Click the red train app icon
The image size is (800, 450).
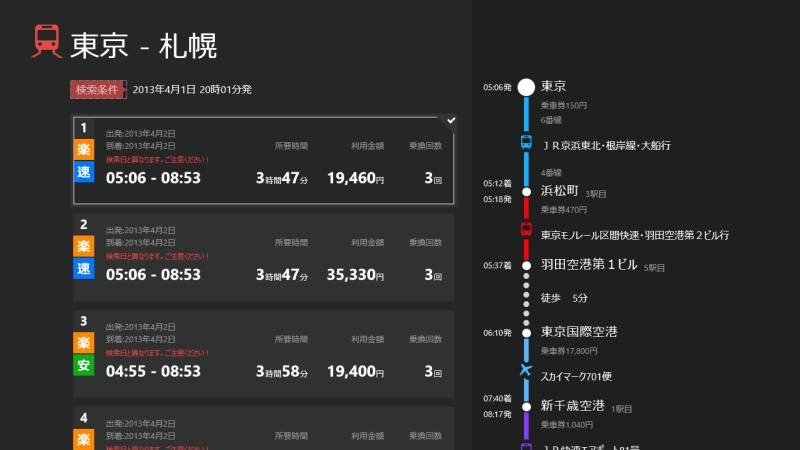tap(46, 42)
